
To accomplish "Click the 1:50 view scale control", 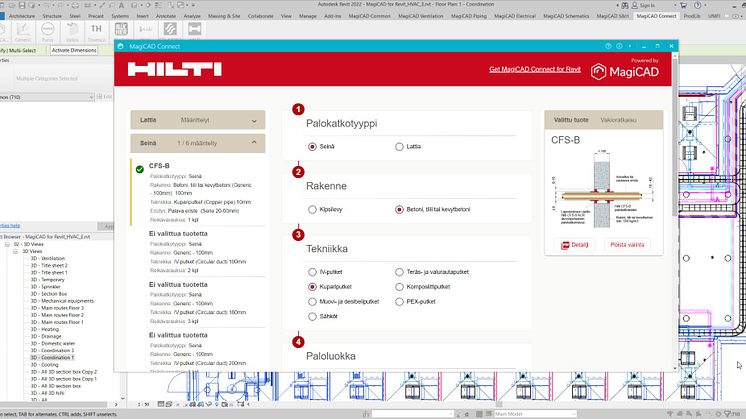I will click(x=143, y=405).
